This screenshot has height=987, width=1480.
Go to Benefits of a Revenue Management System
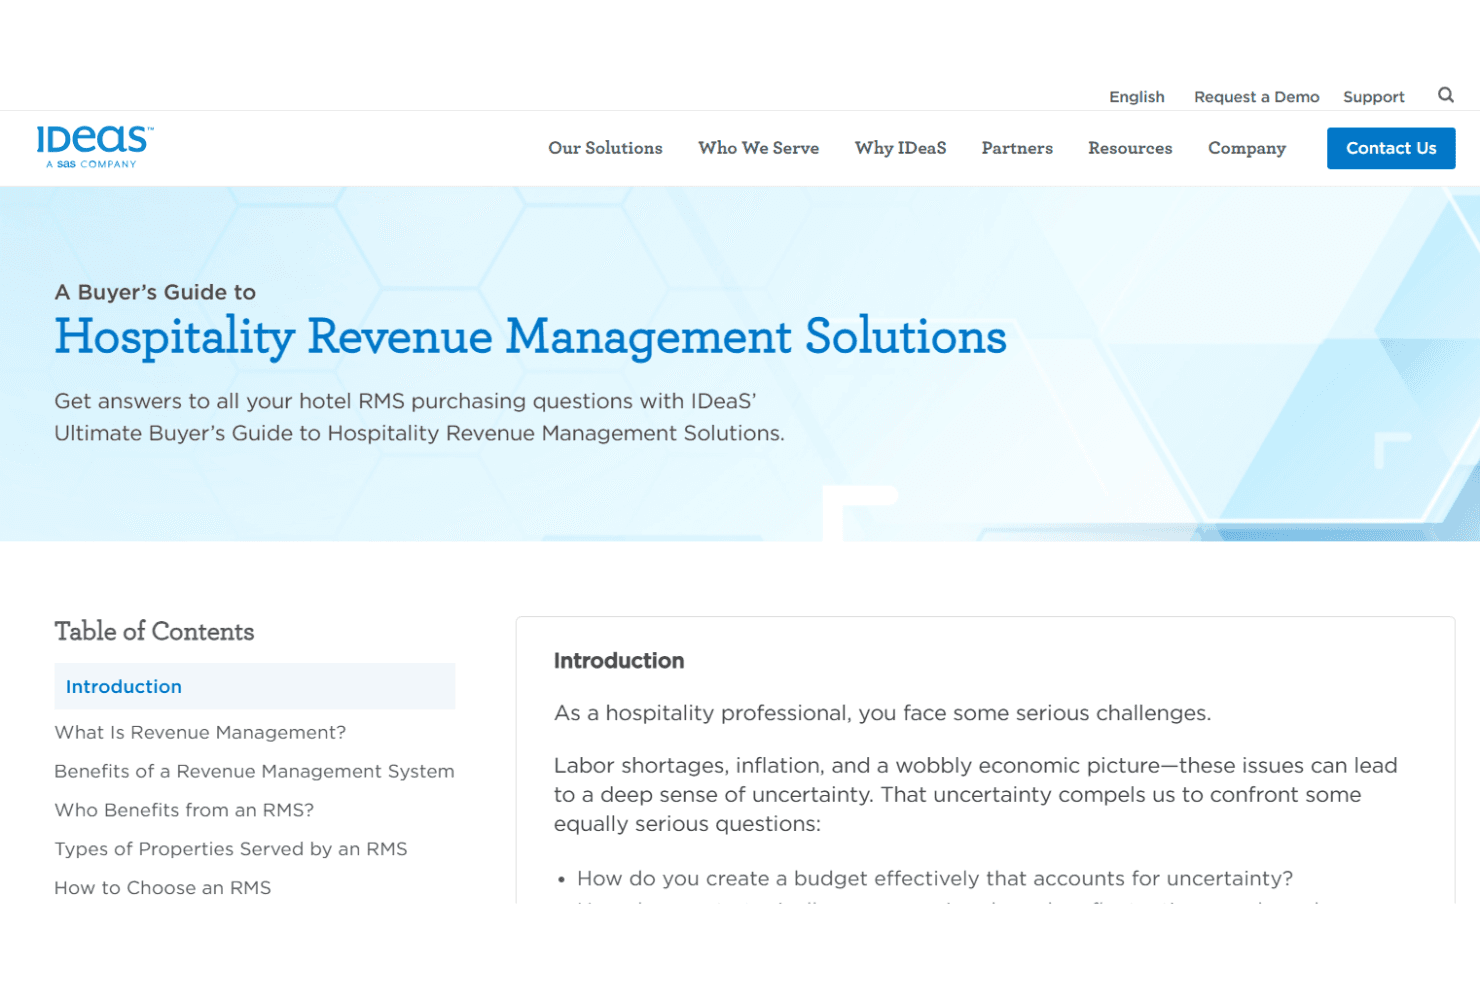pos(254,772)
